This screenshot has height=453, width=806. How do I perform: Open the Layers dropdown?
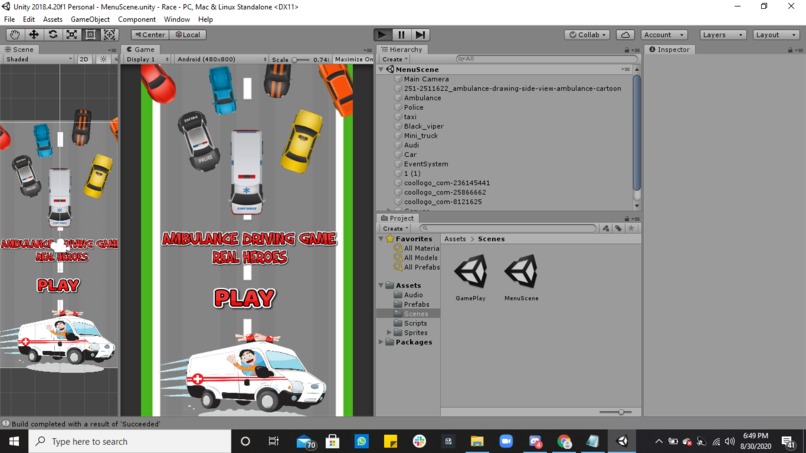722,34
